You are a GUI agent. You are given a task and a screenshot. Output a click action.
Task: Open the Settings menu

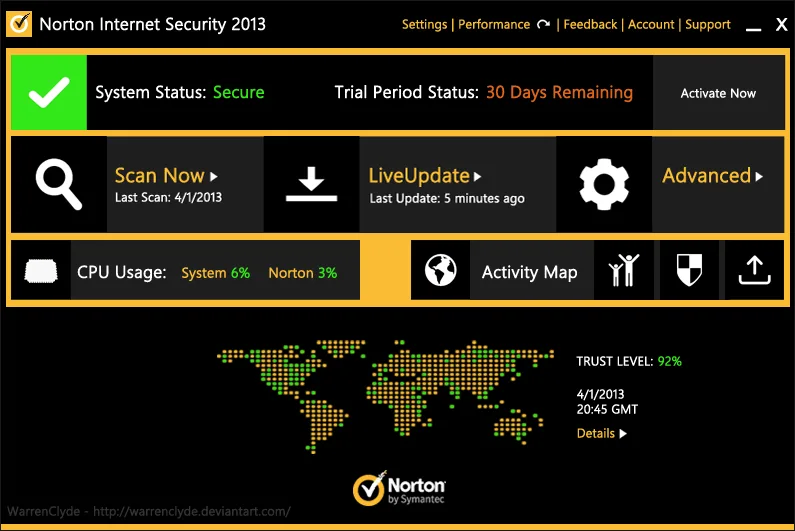tap(424, 24)
